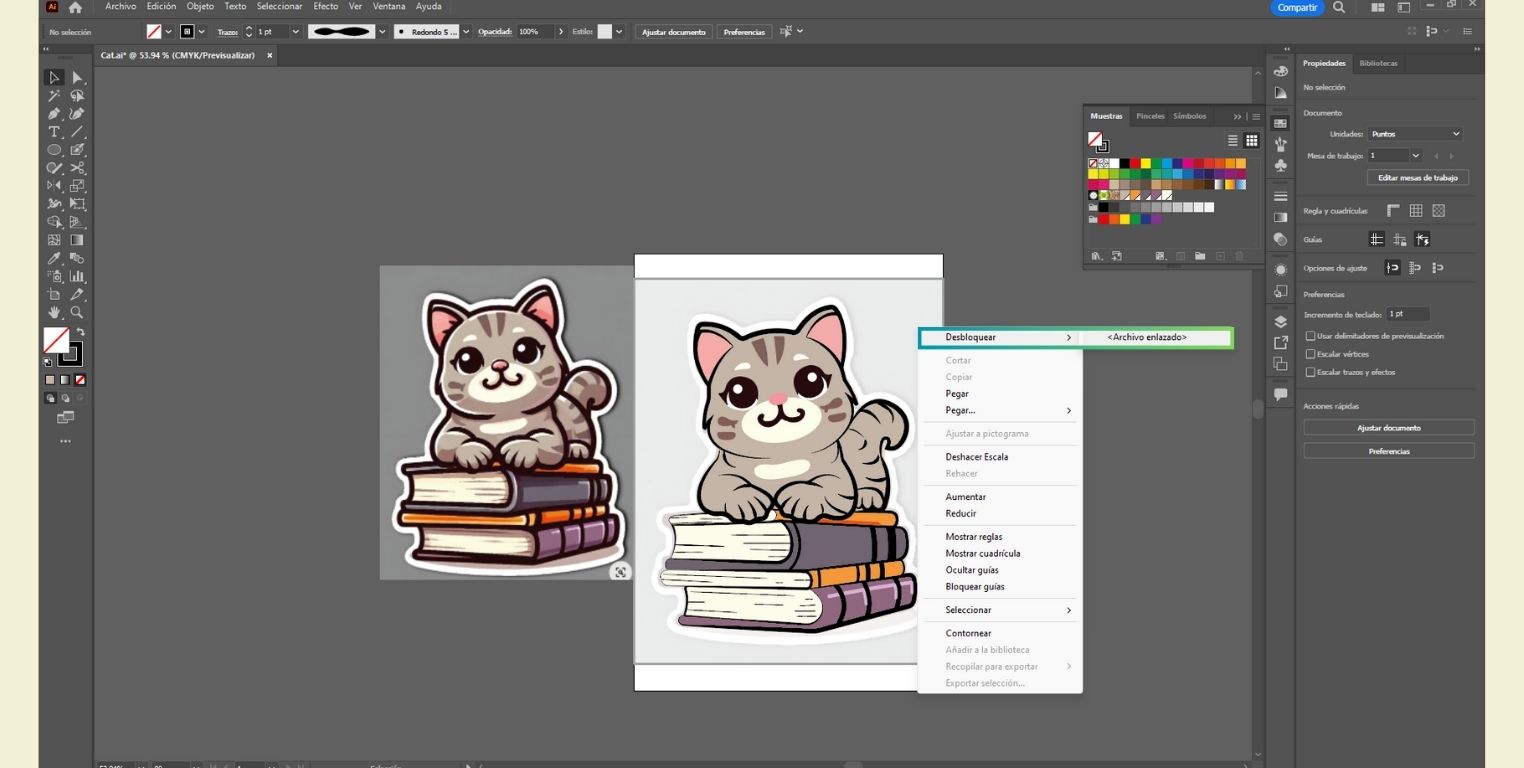Viewport: 1524px width, 768px height.
Task: Open the Edit Toolbar three-dots button
Action: tap(66, 441)
